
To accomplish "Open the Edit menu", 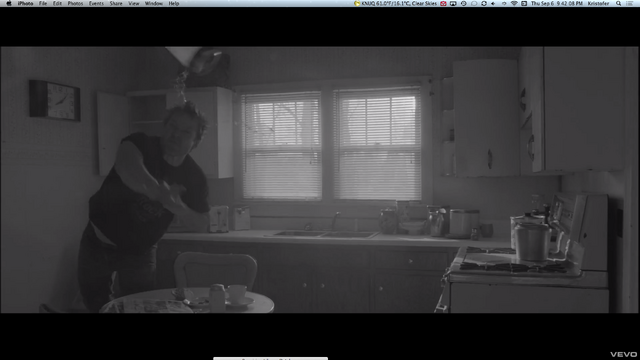I will [x=57, y=3].
